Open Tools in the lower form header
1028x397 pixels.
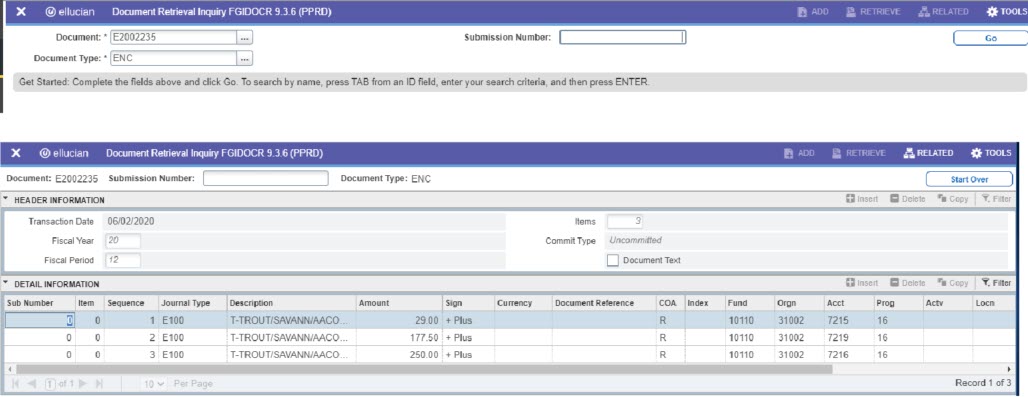tap(991, 153)
